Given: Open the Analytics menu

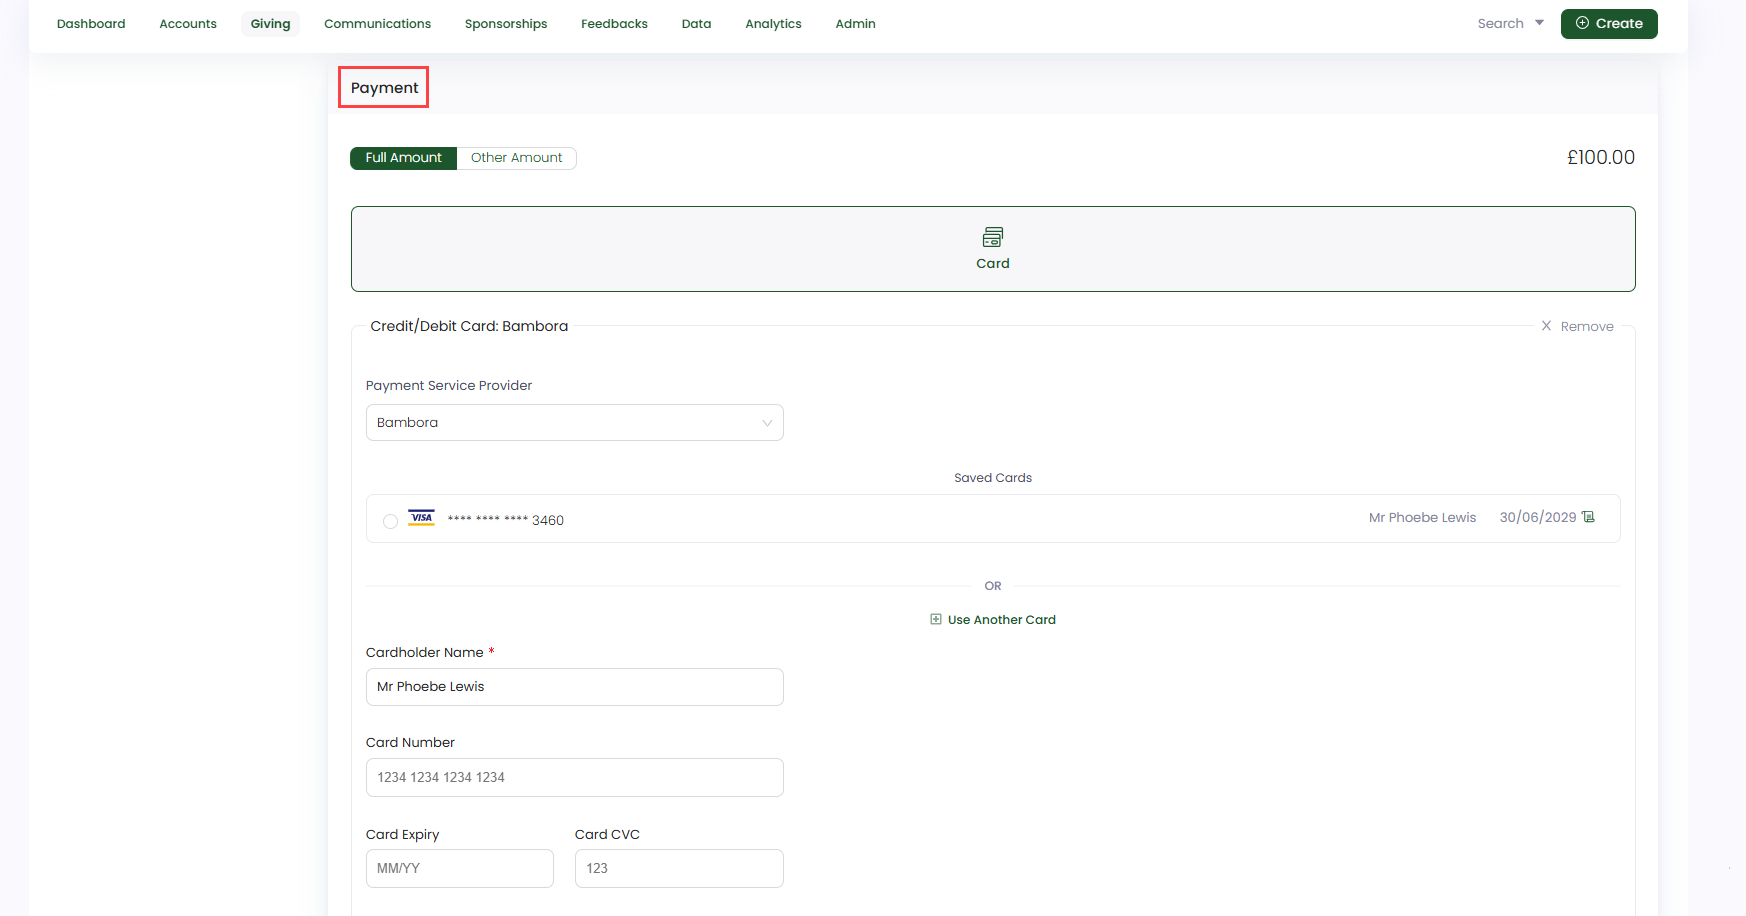Looking at the screenshot, I should (773, 24).
